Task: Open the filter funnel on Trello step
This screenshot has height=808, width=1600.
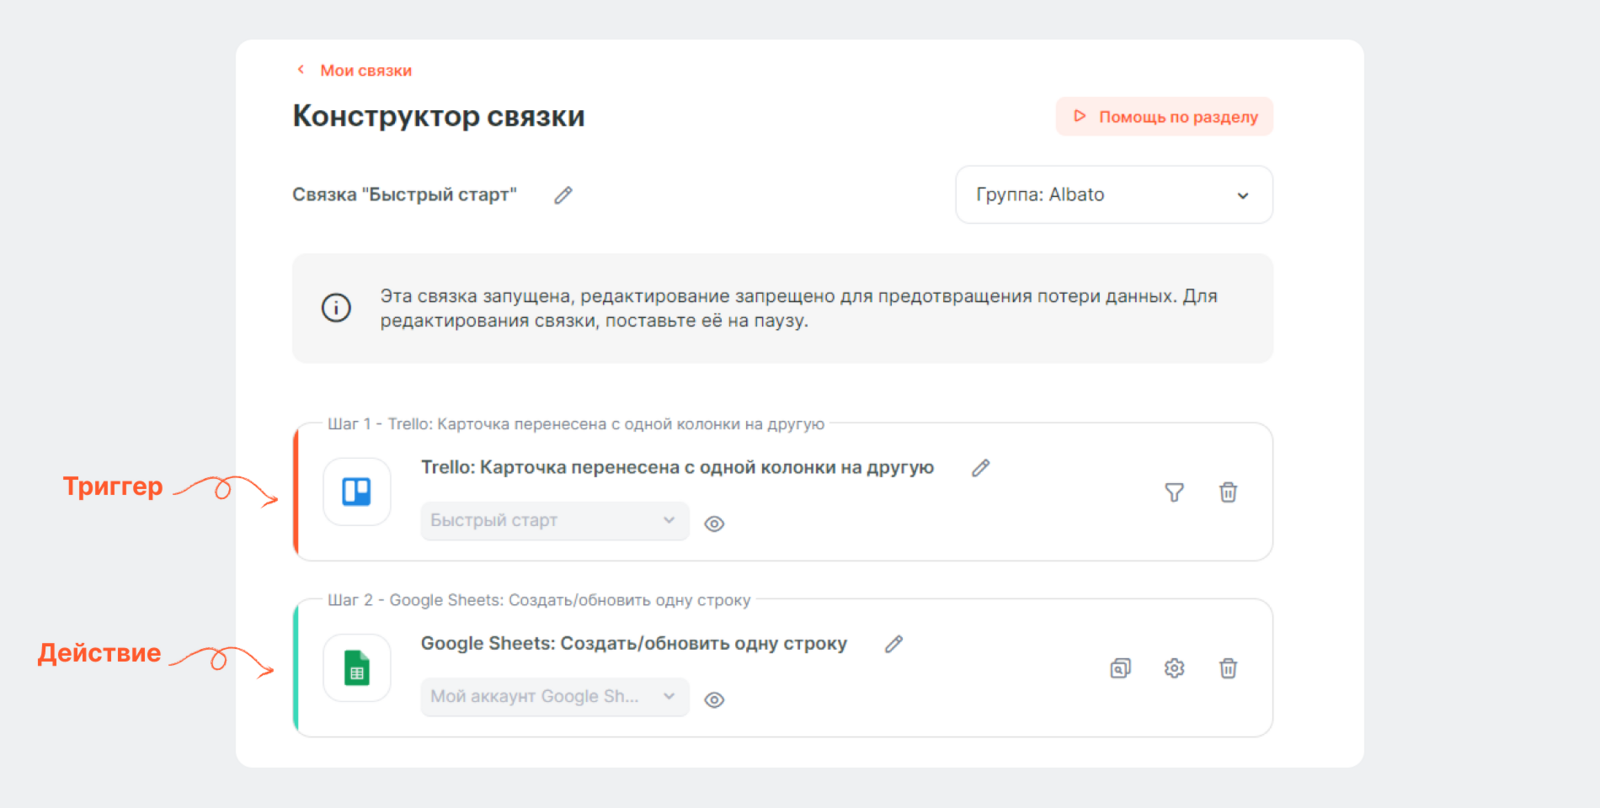Action: pyautogui.click(x=1174, y=492)
